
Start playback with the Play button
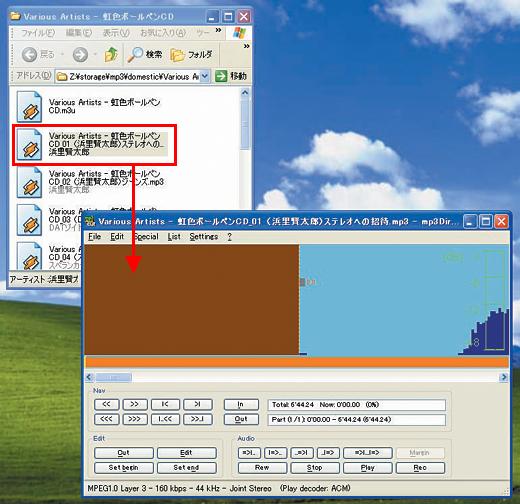(368, 468)
